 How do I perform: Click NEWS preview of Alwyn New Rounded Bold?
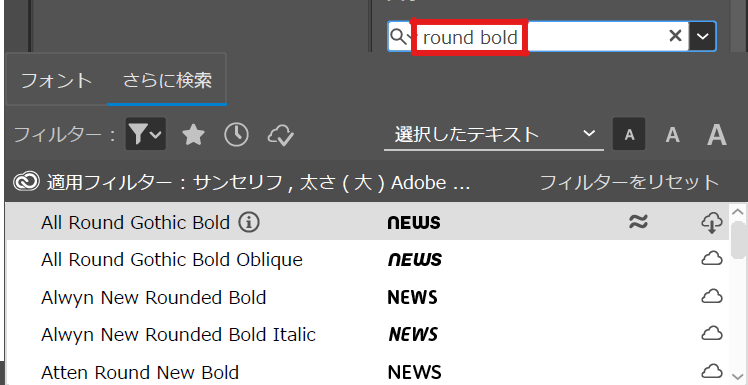point(413,298)
